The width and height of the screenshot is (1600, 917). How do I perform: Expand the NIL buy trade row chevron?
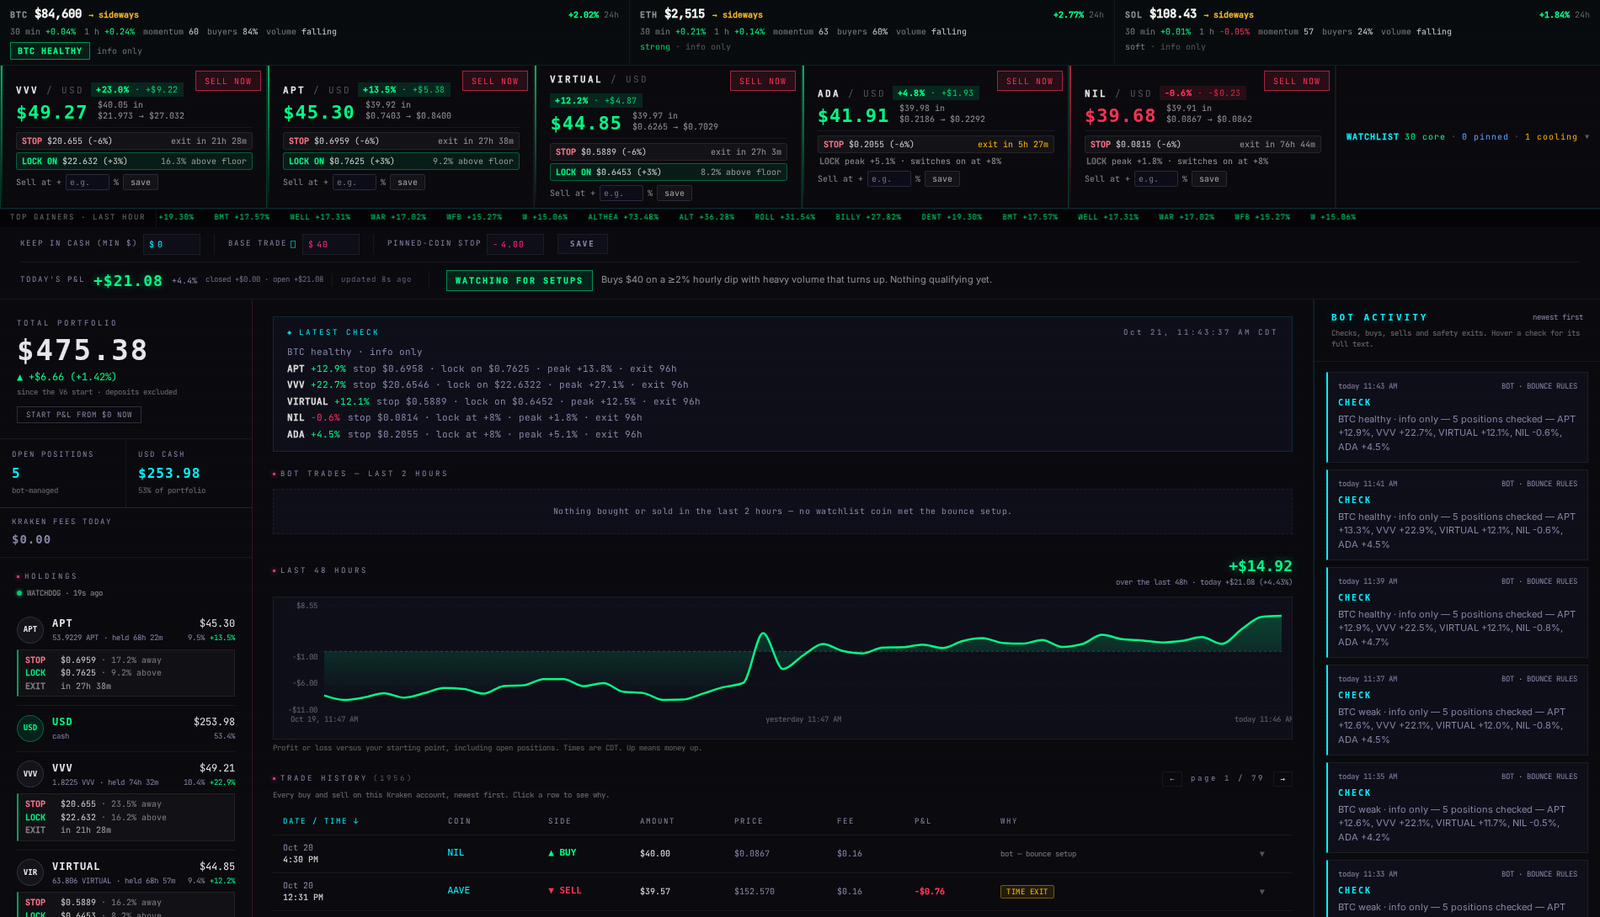1262,854
